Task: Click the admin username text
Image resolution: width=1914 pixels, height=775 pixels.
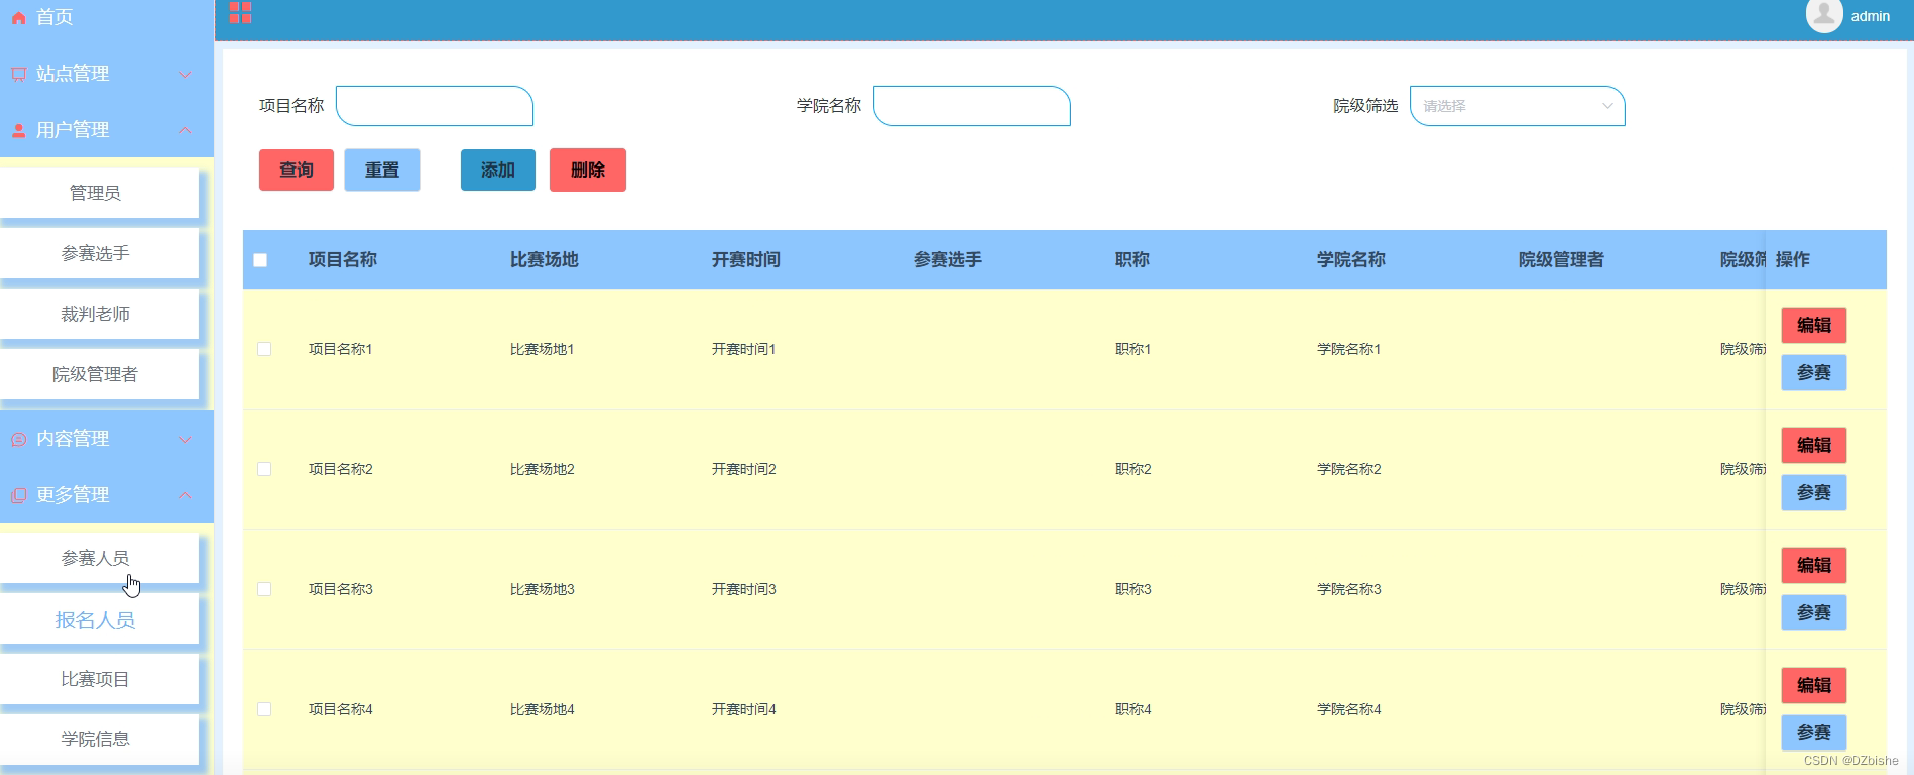Action: (x=1870, y=16)
